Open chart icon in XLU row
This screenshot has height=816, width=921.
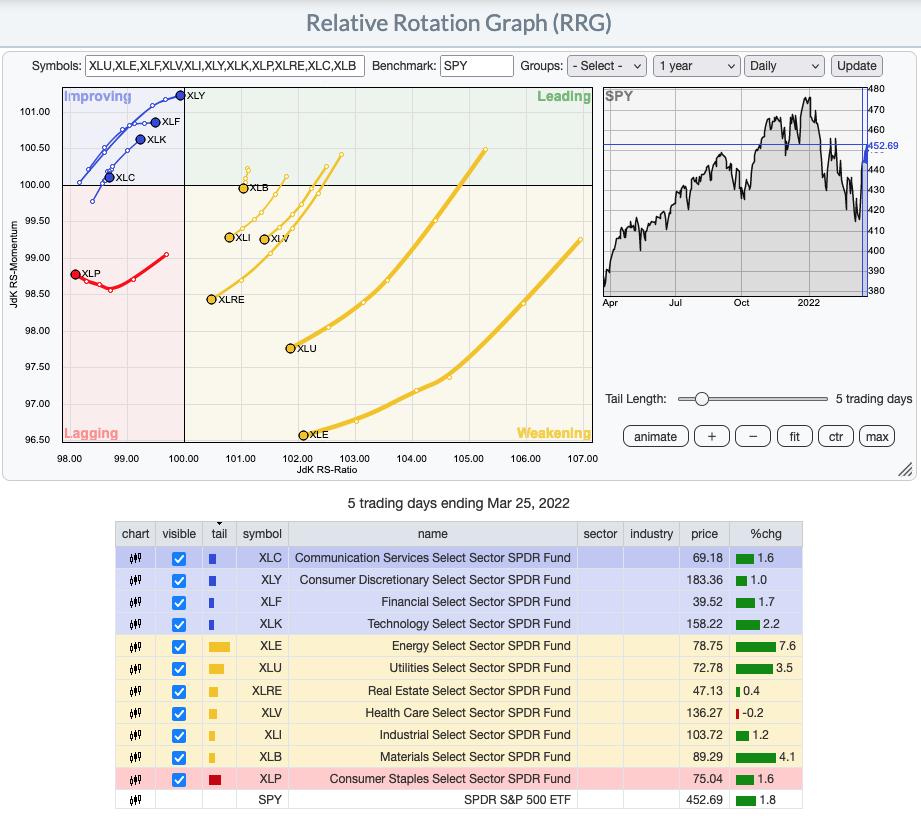136,669
